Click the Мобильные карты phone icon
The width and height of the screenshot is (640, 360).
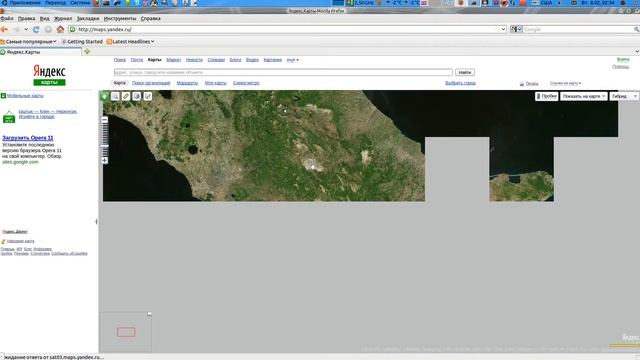coord(3,96)
